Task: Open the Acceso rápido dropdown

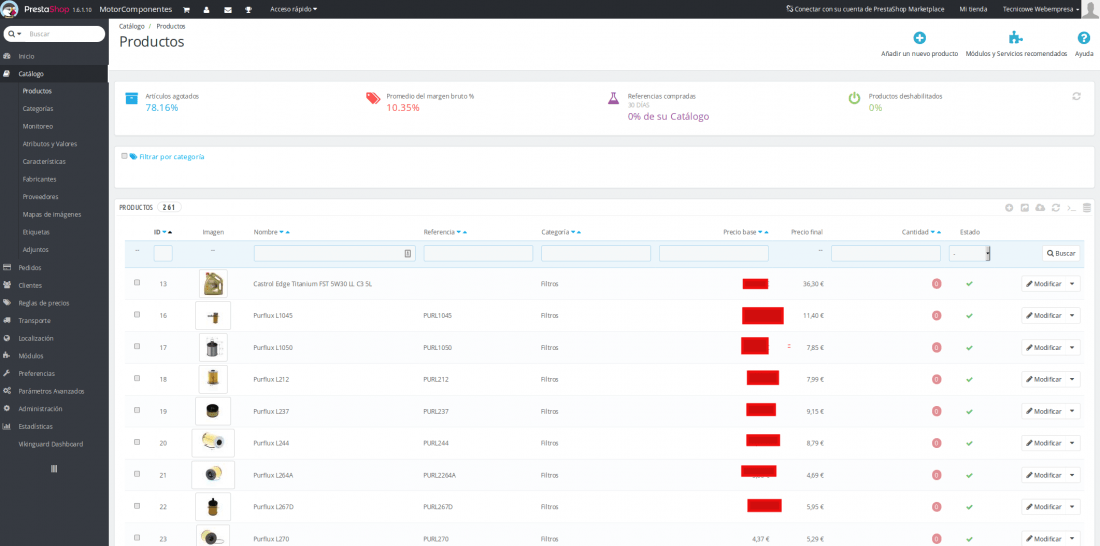Action: click(293, 10)
